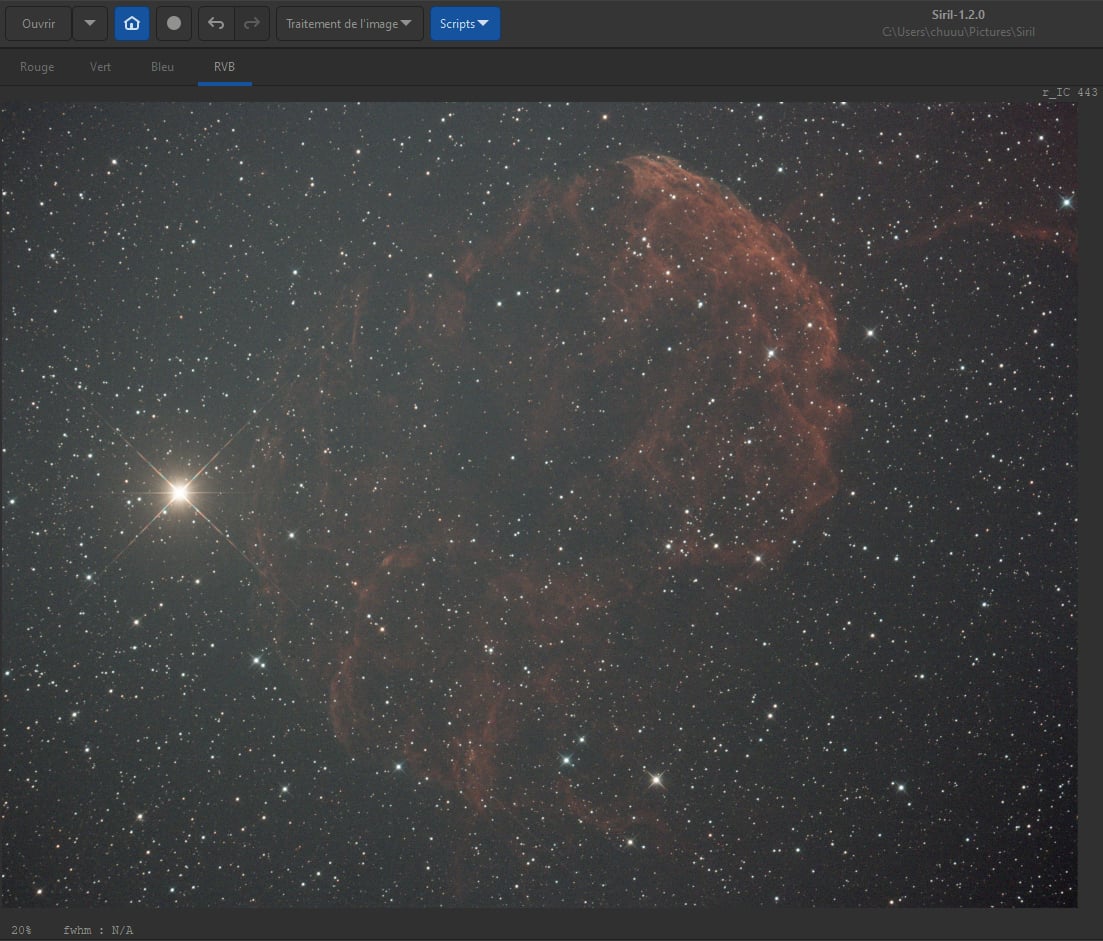Click the r_IC 443 file name label
Screen dimensions: 1103x941
(x=1069, y=92)
